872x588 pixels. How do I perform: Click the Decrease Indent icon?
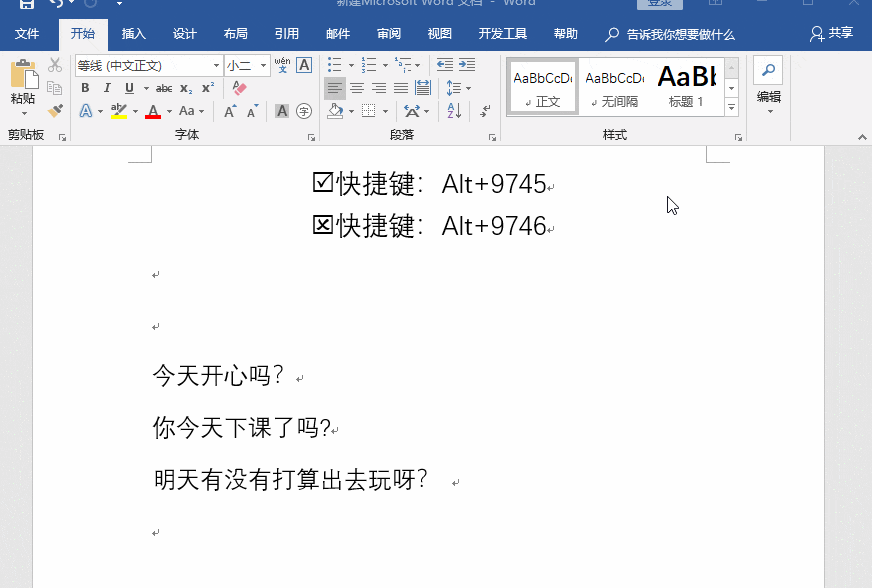coord(444,65)
